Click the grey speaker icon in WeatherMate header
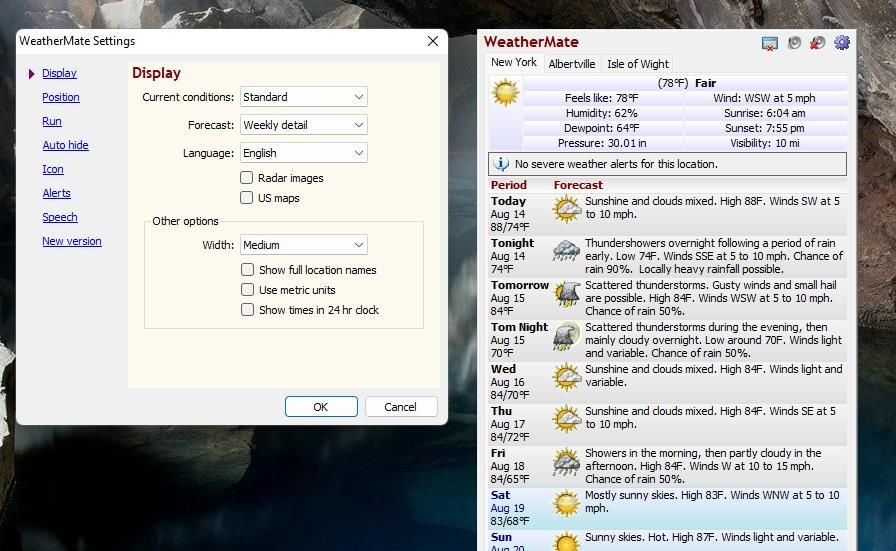The height and width of the screenshot is (551, 896). [x=794, y=43]
